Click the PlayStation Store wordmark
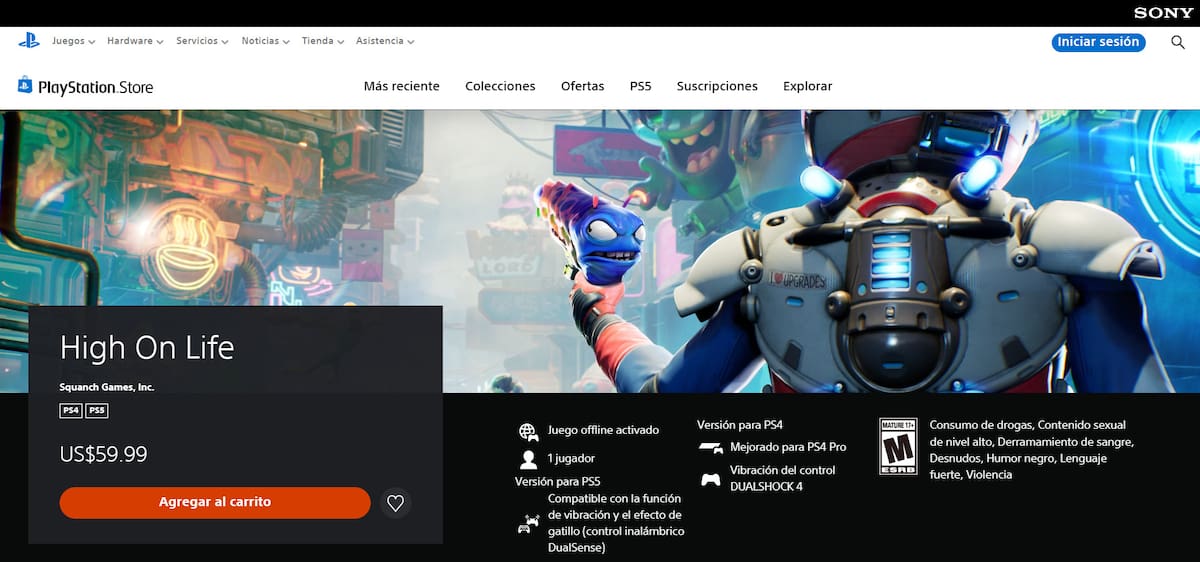The image size is (1200, 562). click(95, 87)
